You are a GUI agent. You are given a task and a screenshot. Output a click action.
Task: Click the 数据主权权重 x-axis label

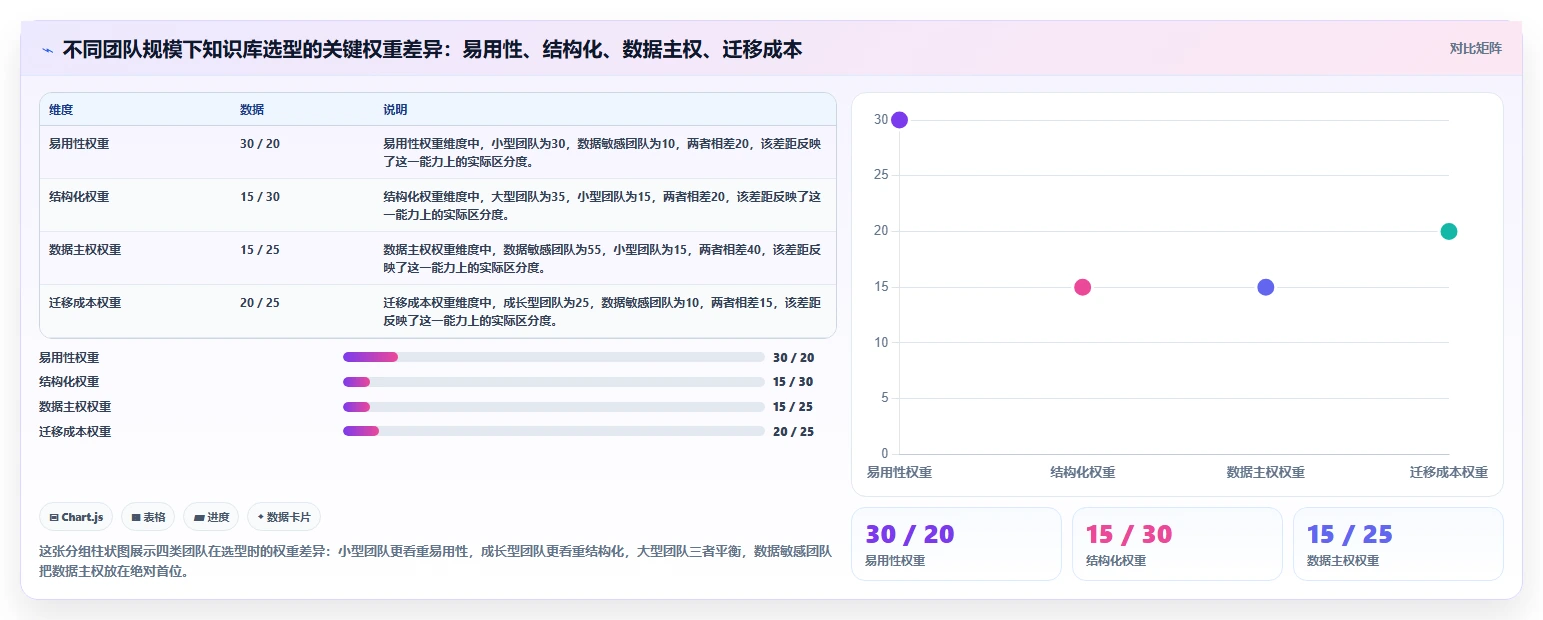[1265, 472]
